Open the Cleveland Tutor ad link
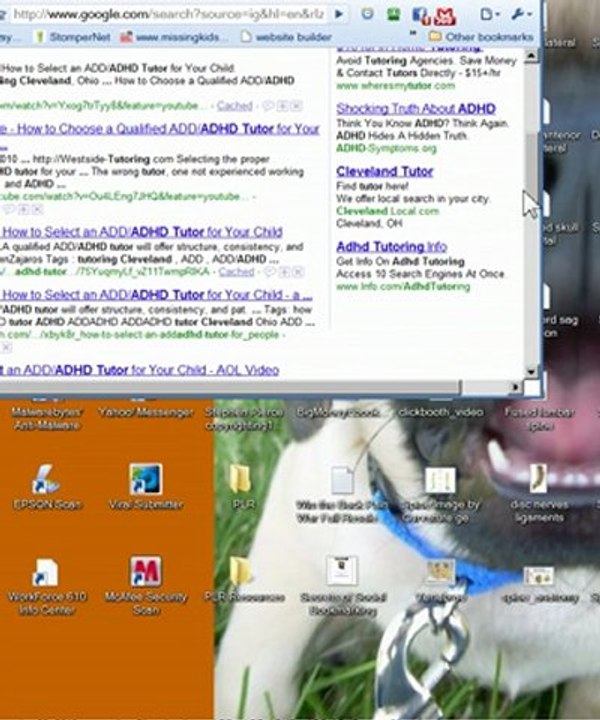Image resolution: width=600 pixels, height=720 pixels. click(385, 172)
